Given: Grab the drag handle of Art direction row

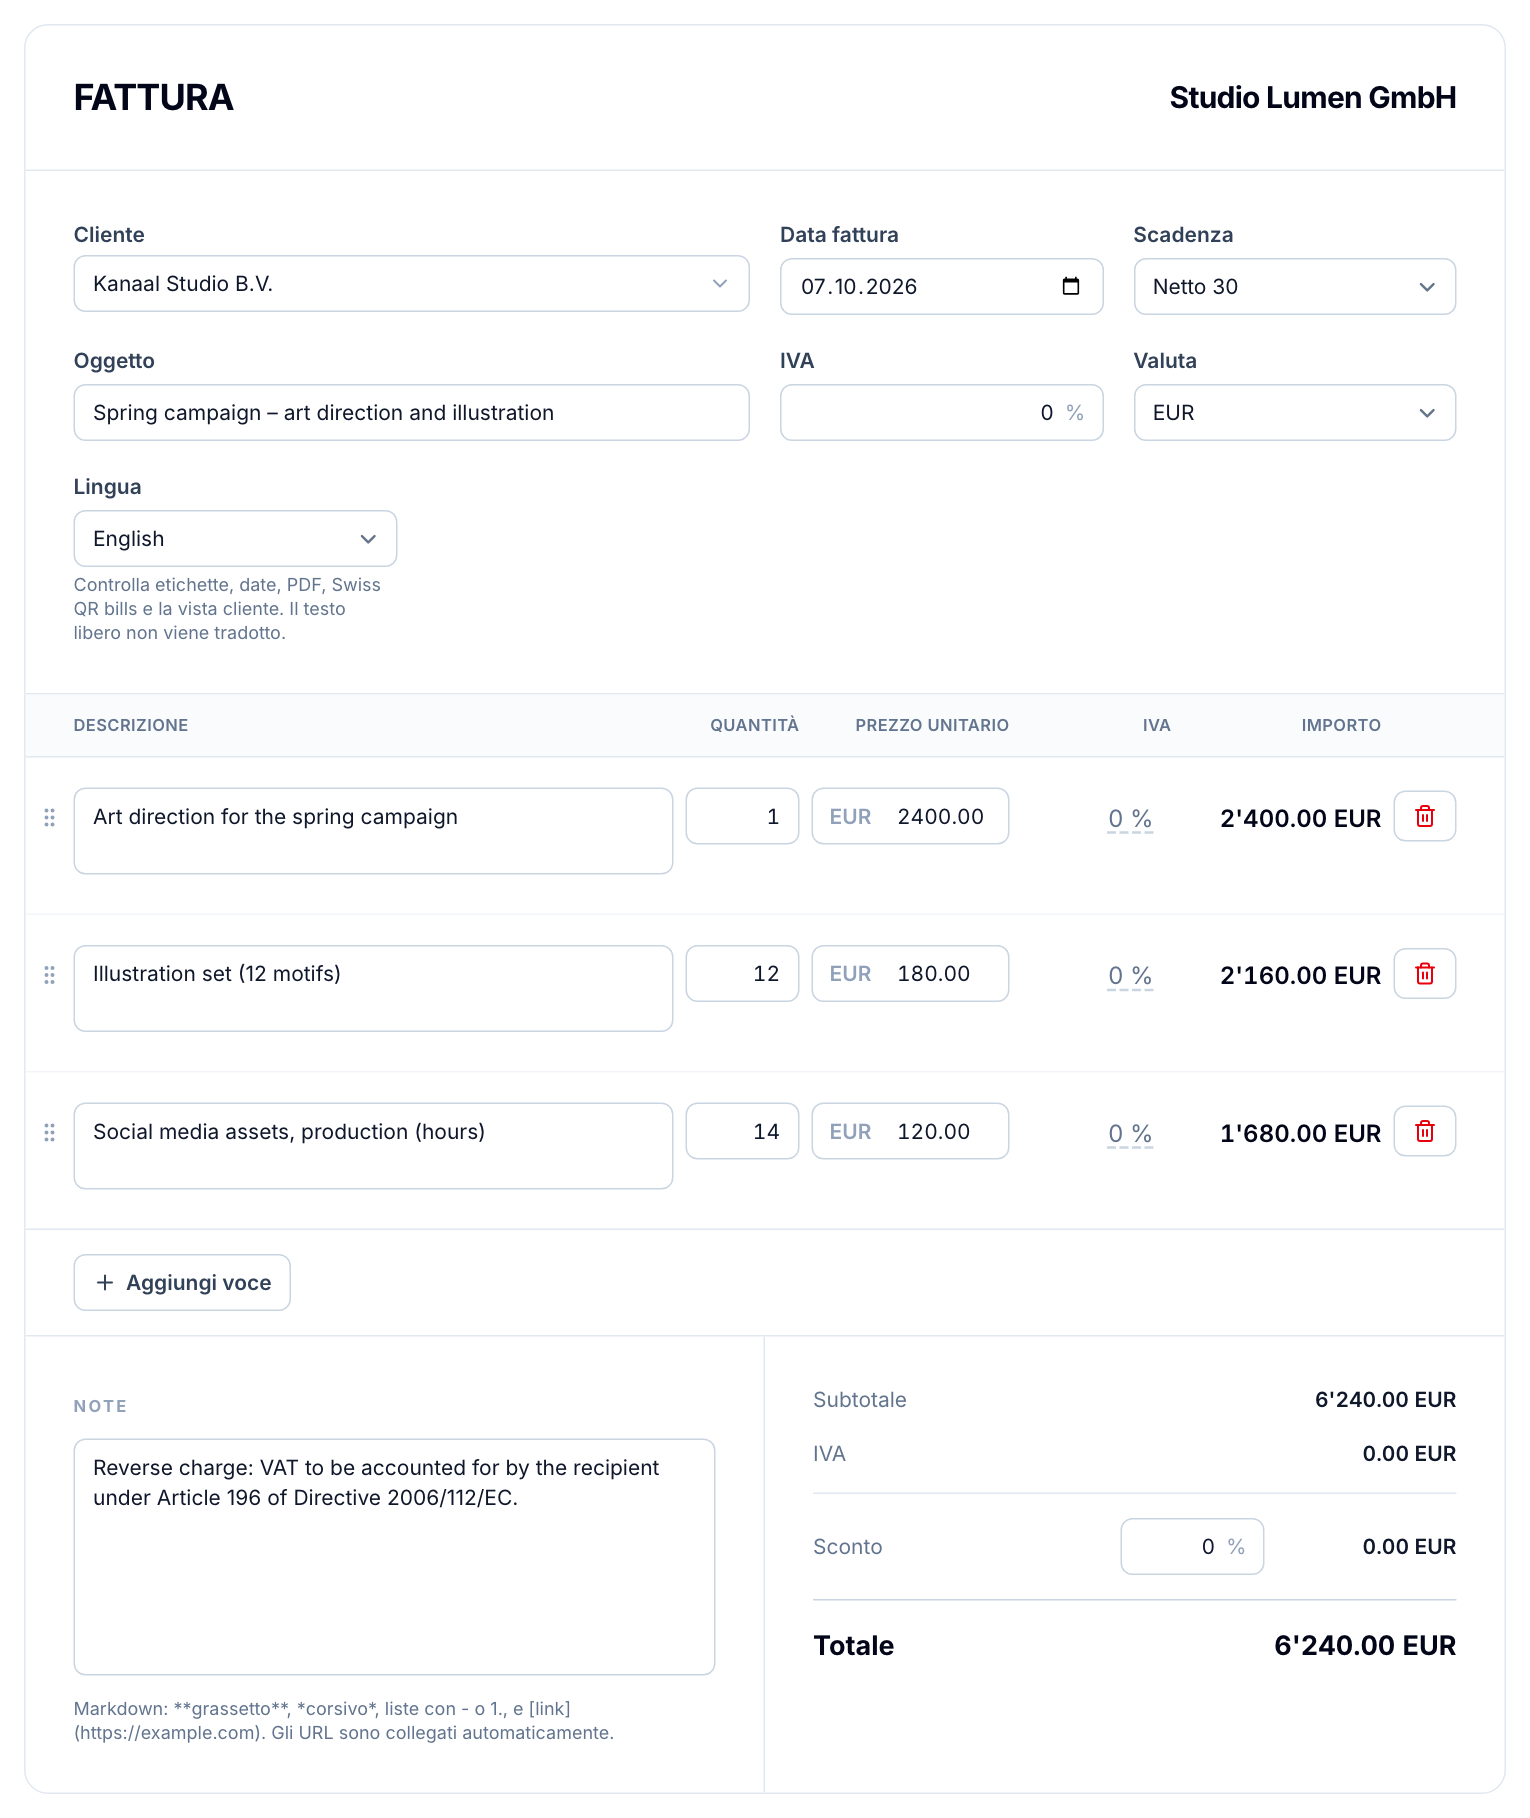Looking at the screenshot, I should click(x=49, y=818).
